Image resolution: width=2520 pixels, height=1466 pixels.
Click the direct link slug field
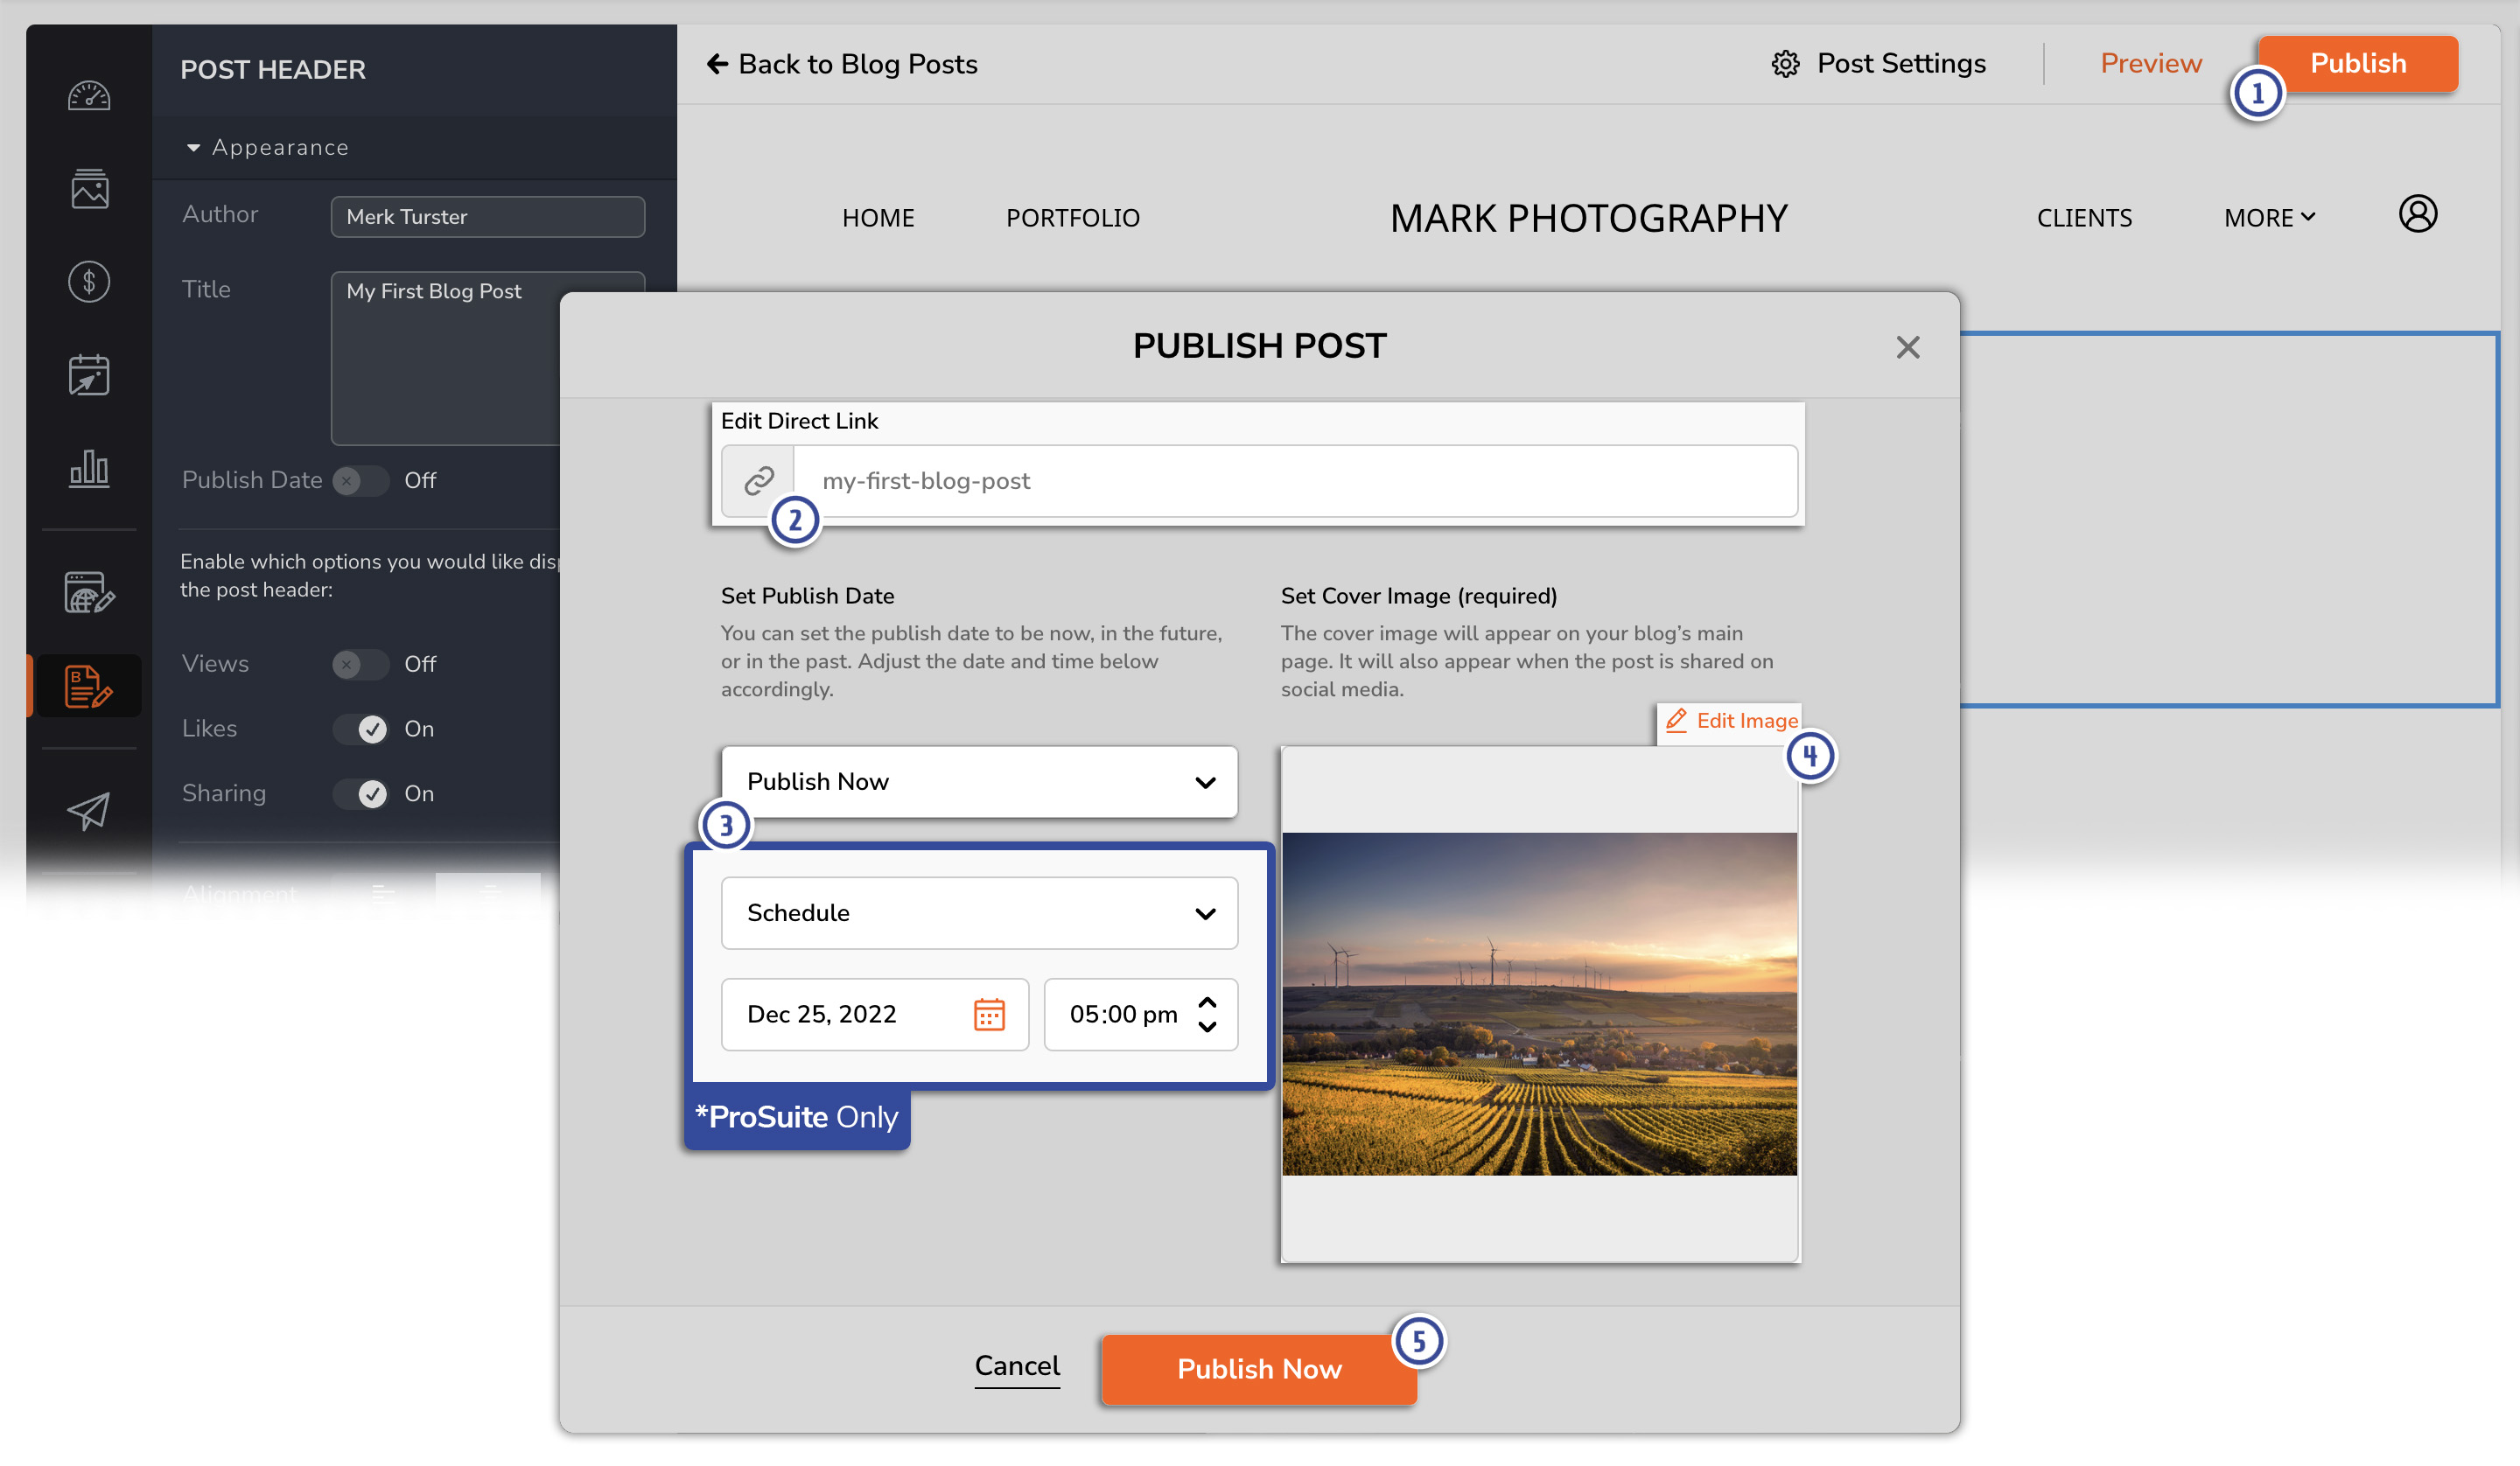tap(1295, 481)
